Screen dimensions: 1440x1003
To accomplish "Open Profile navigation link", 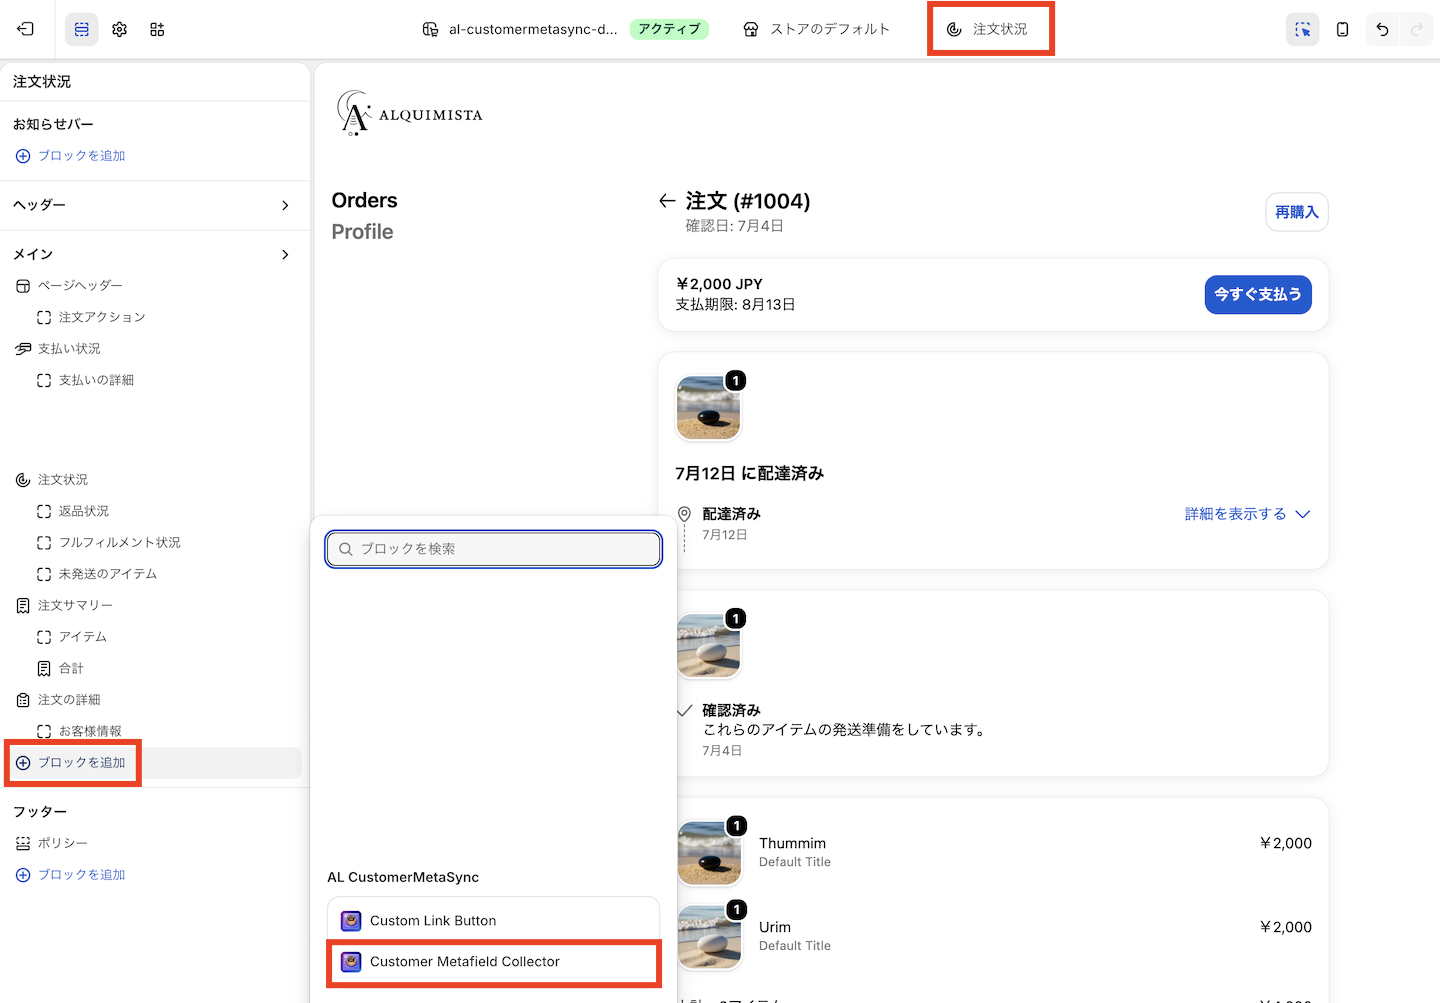I will click(362, 232).
